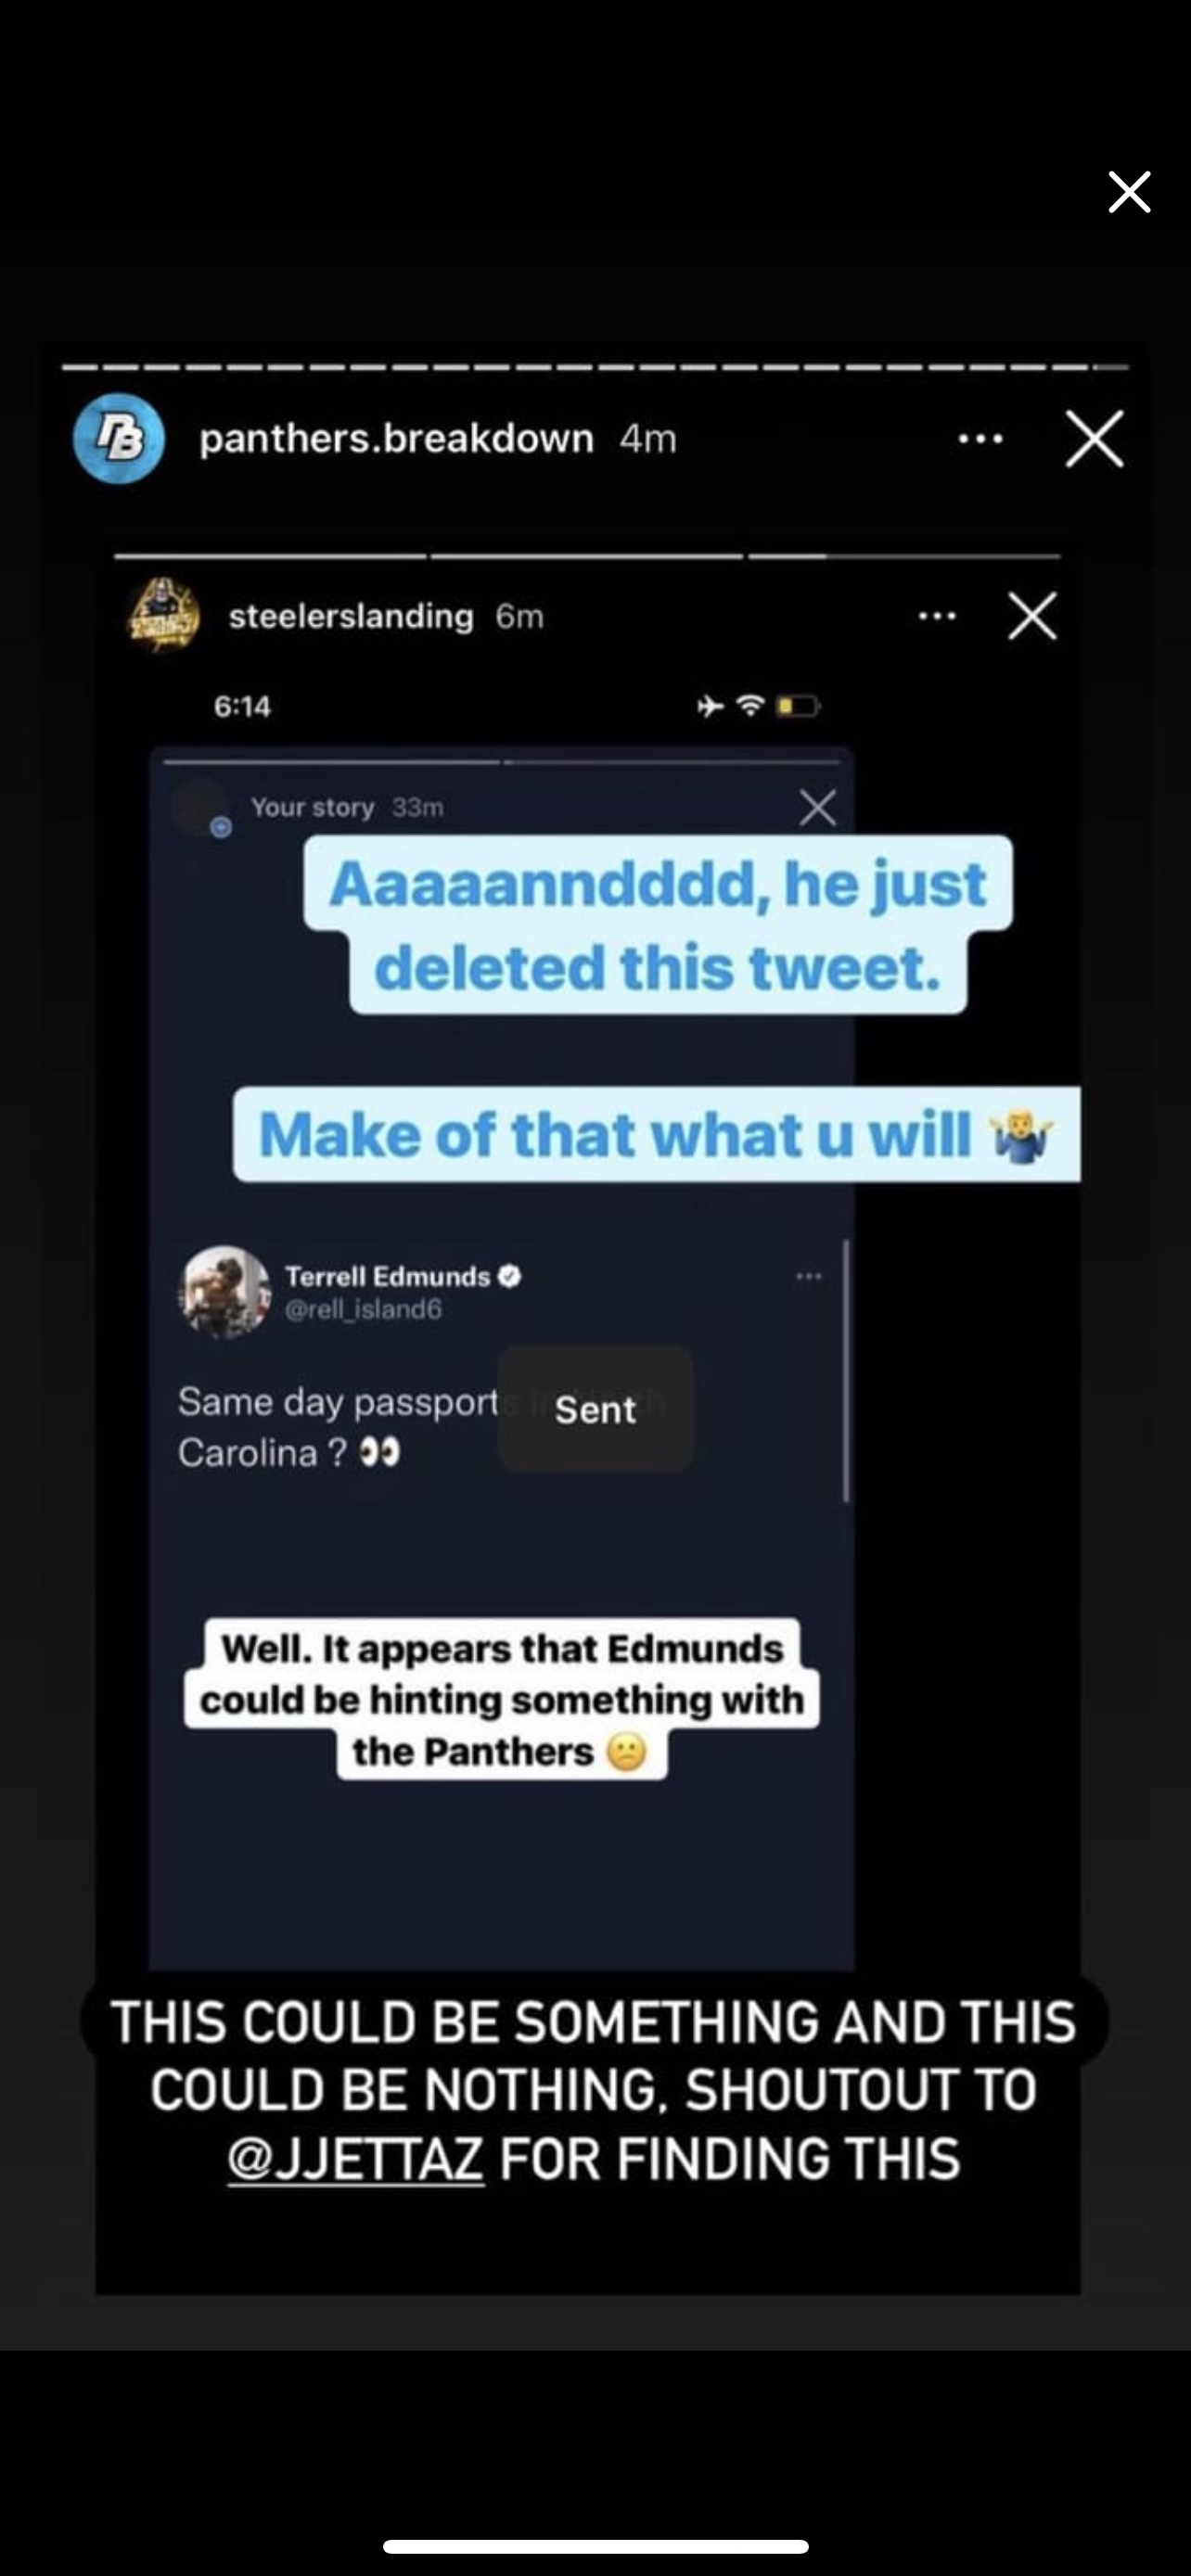Open the steelerslanding username
The image size is (1191, 2576).
click(x=351, y=616)
